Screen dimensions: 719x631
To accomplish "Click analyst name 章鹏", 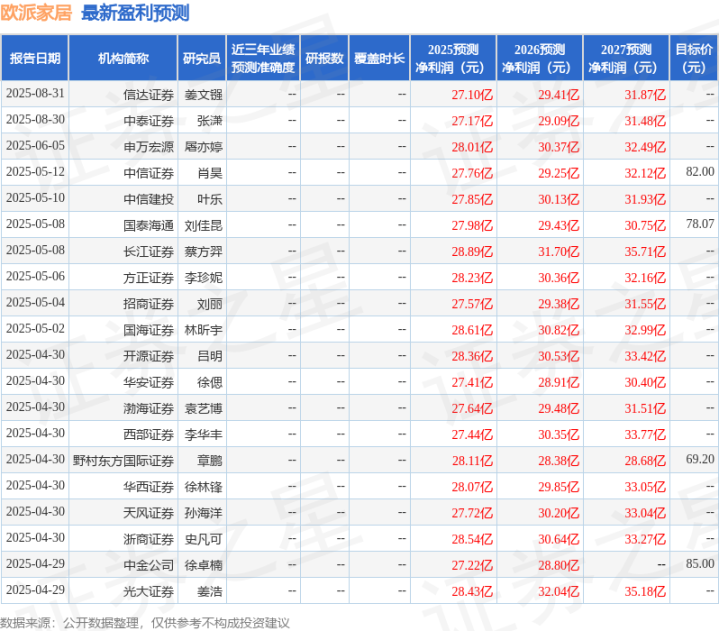I will point(210,461).
